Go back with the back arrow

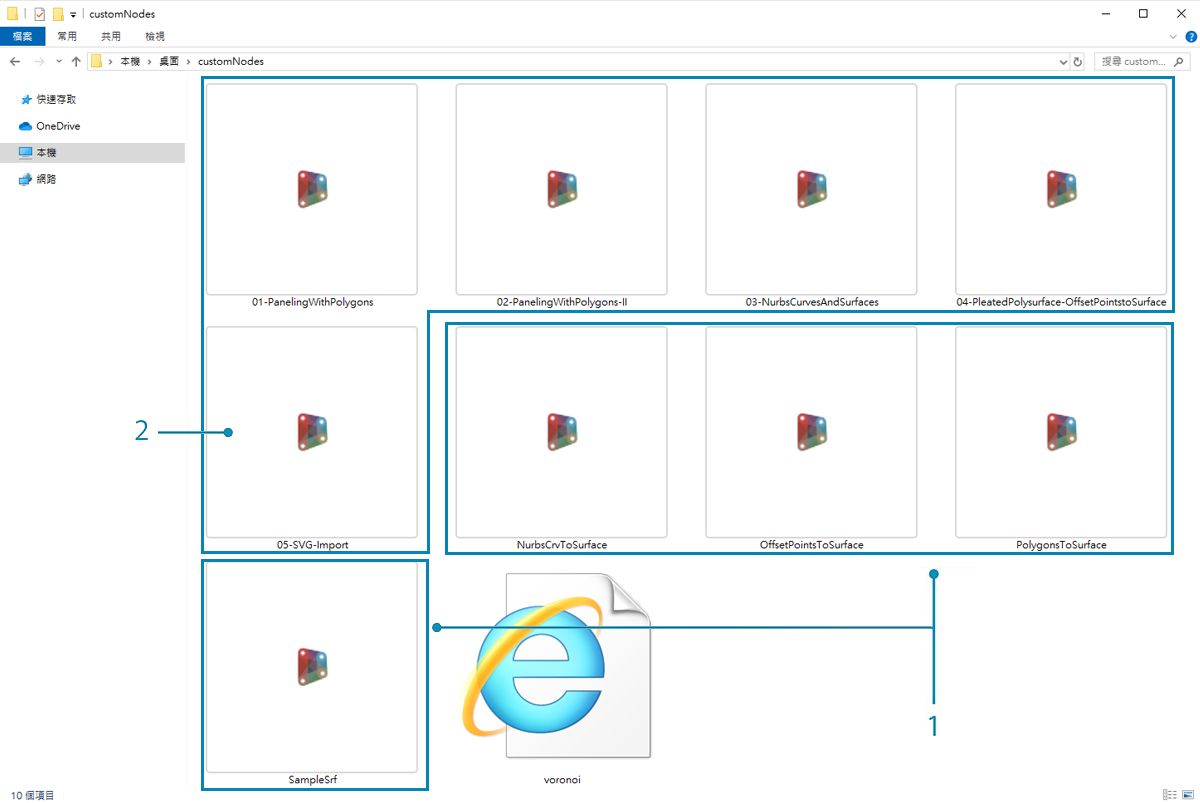tap(15, 61)
